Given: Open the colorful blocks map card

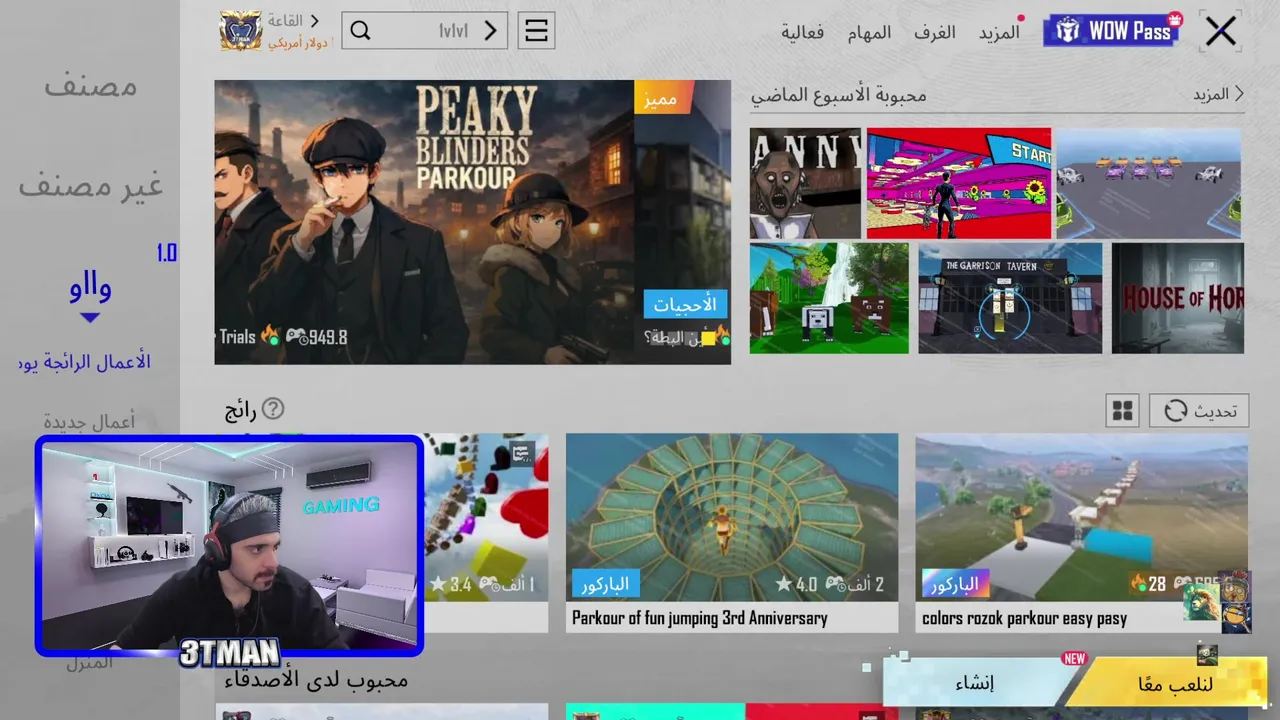Looking at the screenshot, I should [486, 532].
